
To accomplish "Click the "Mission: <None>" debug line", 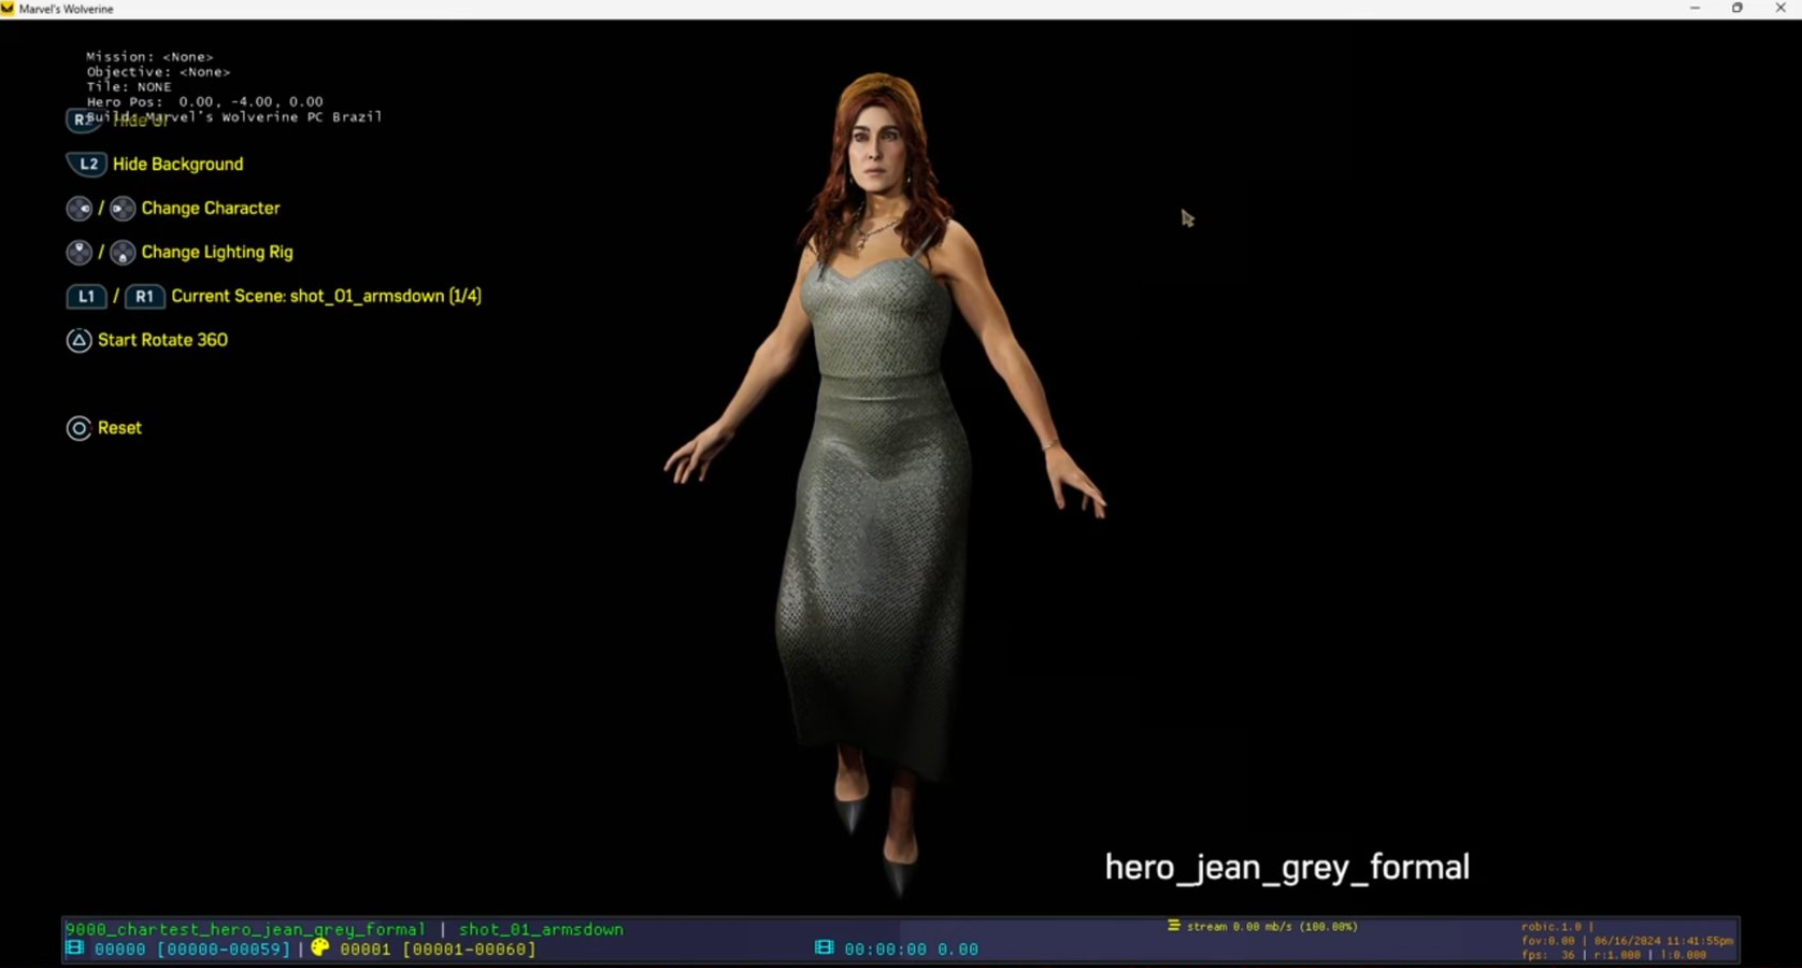I will (150, 57).
